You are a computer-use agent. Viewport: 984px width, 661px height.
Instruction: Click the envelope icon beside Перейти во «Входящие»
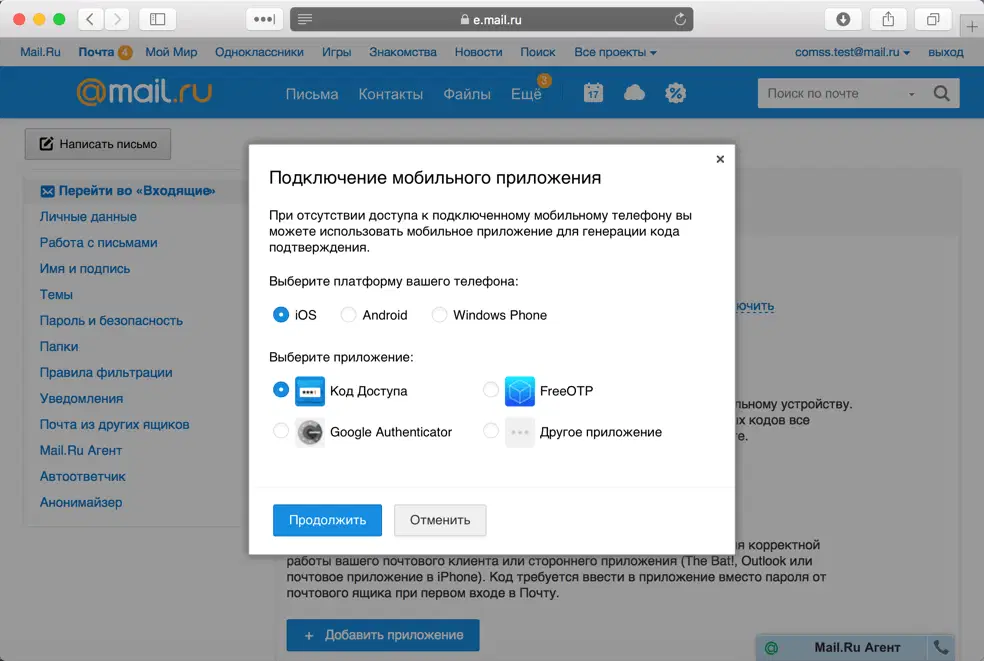[x=47, y=191]
